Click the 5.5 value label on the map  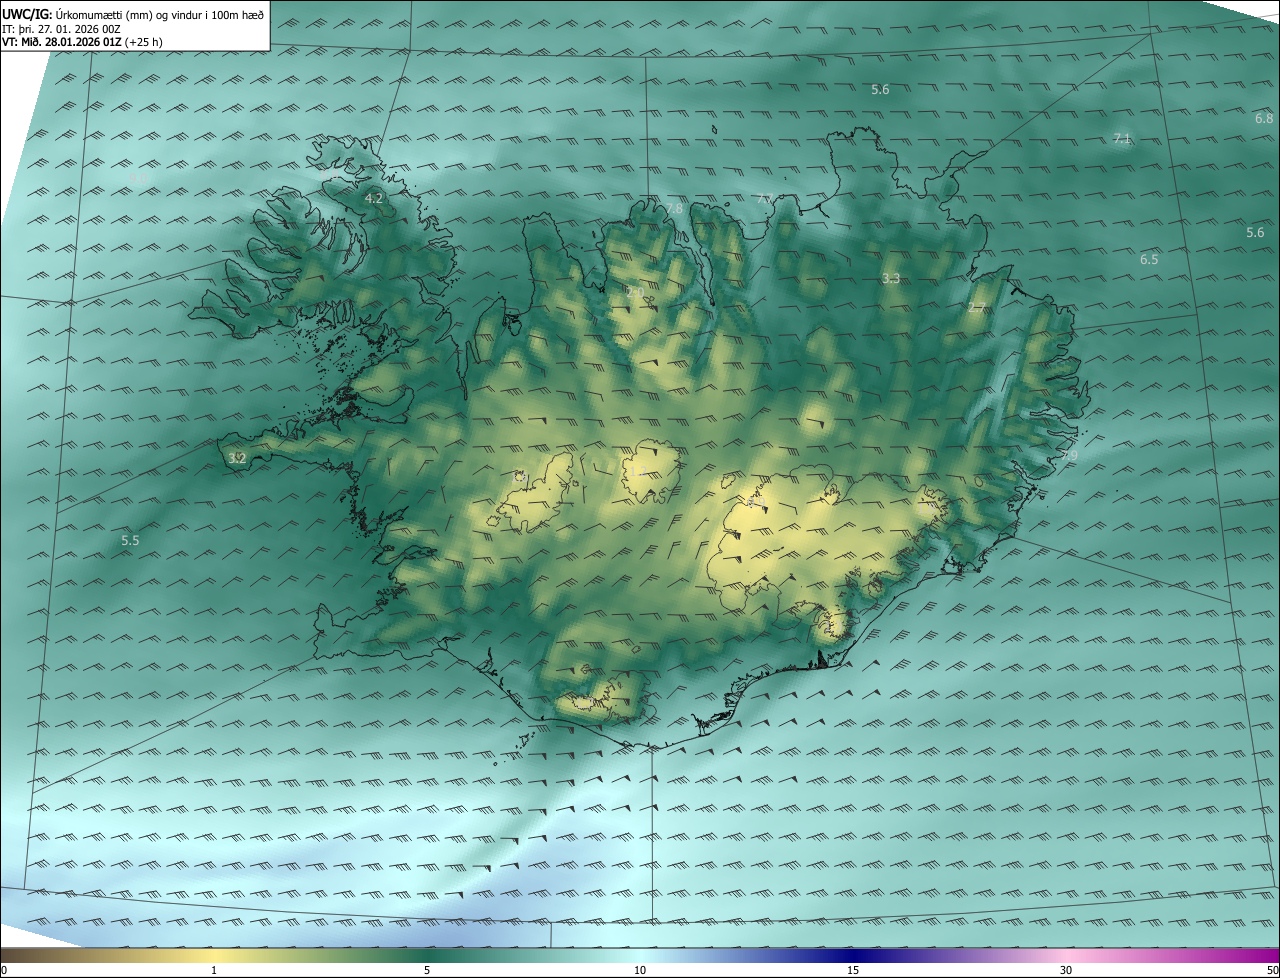click(x=130, y=540)
